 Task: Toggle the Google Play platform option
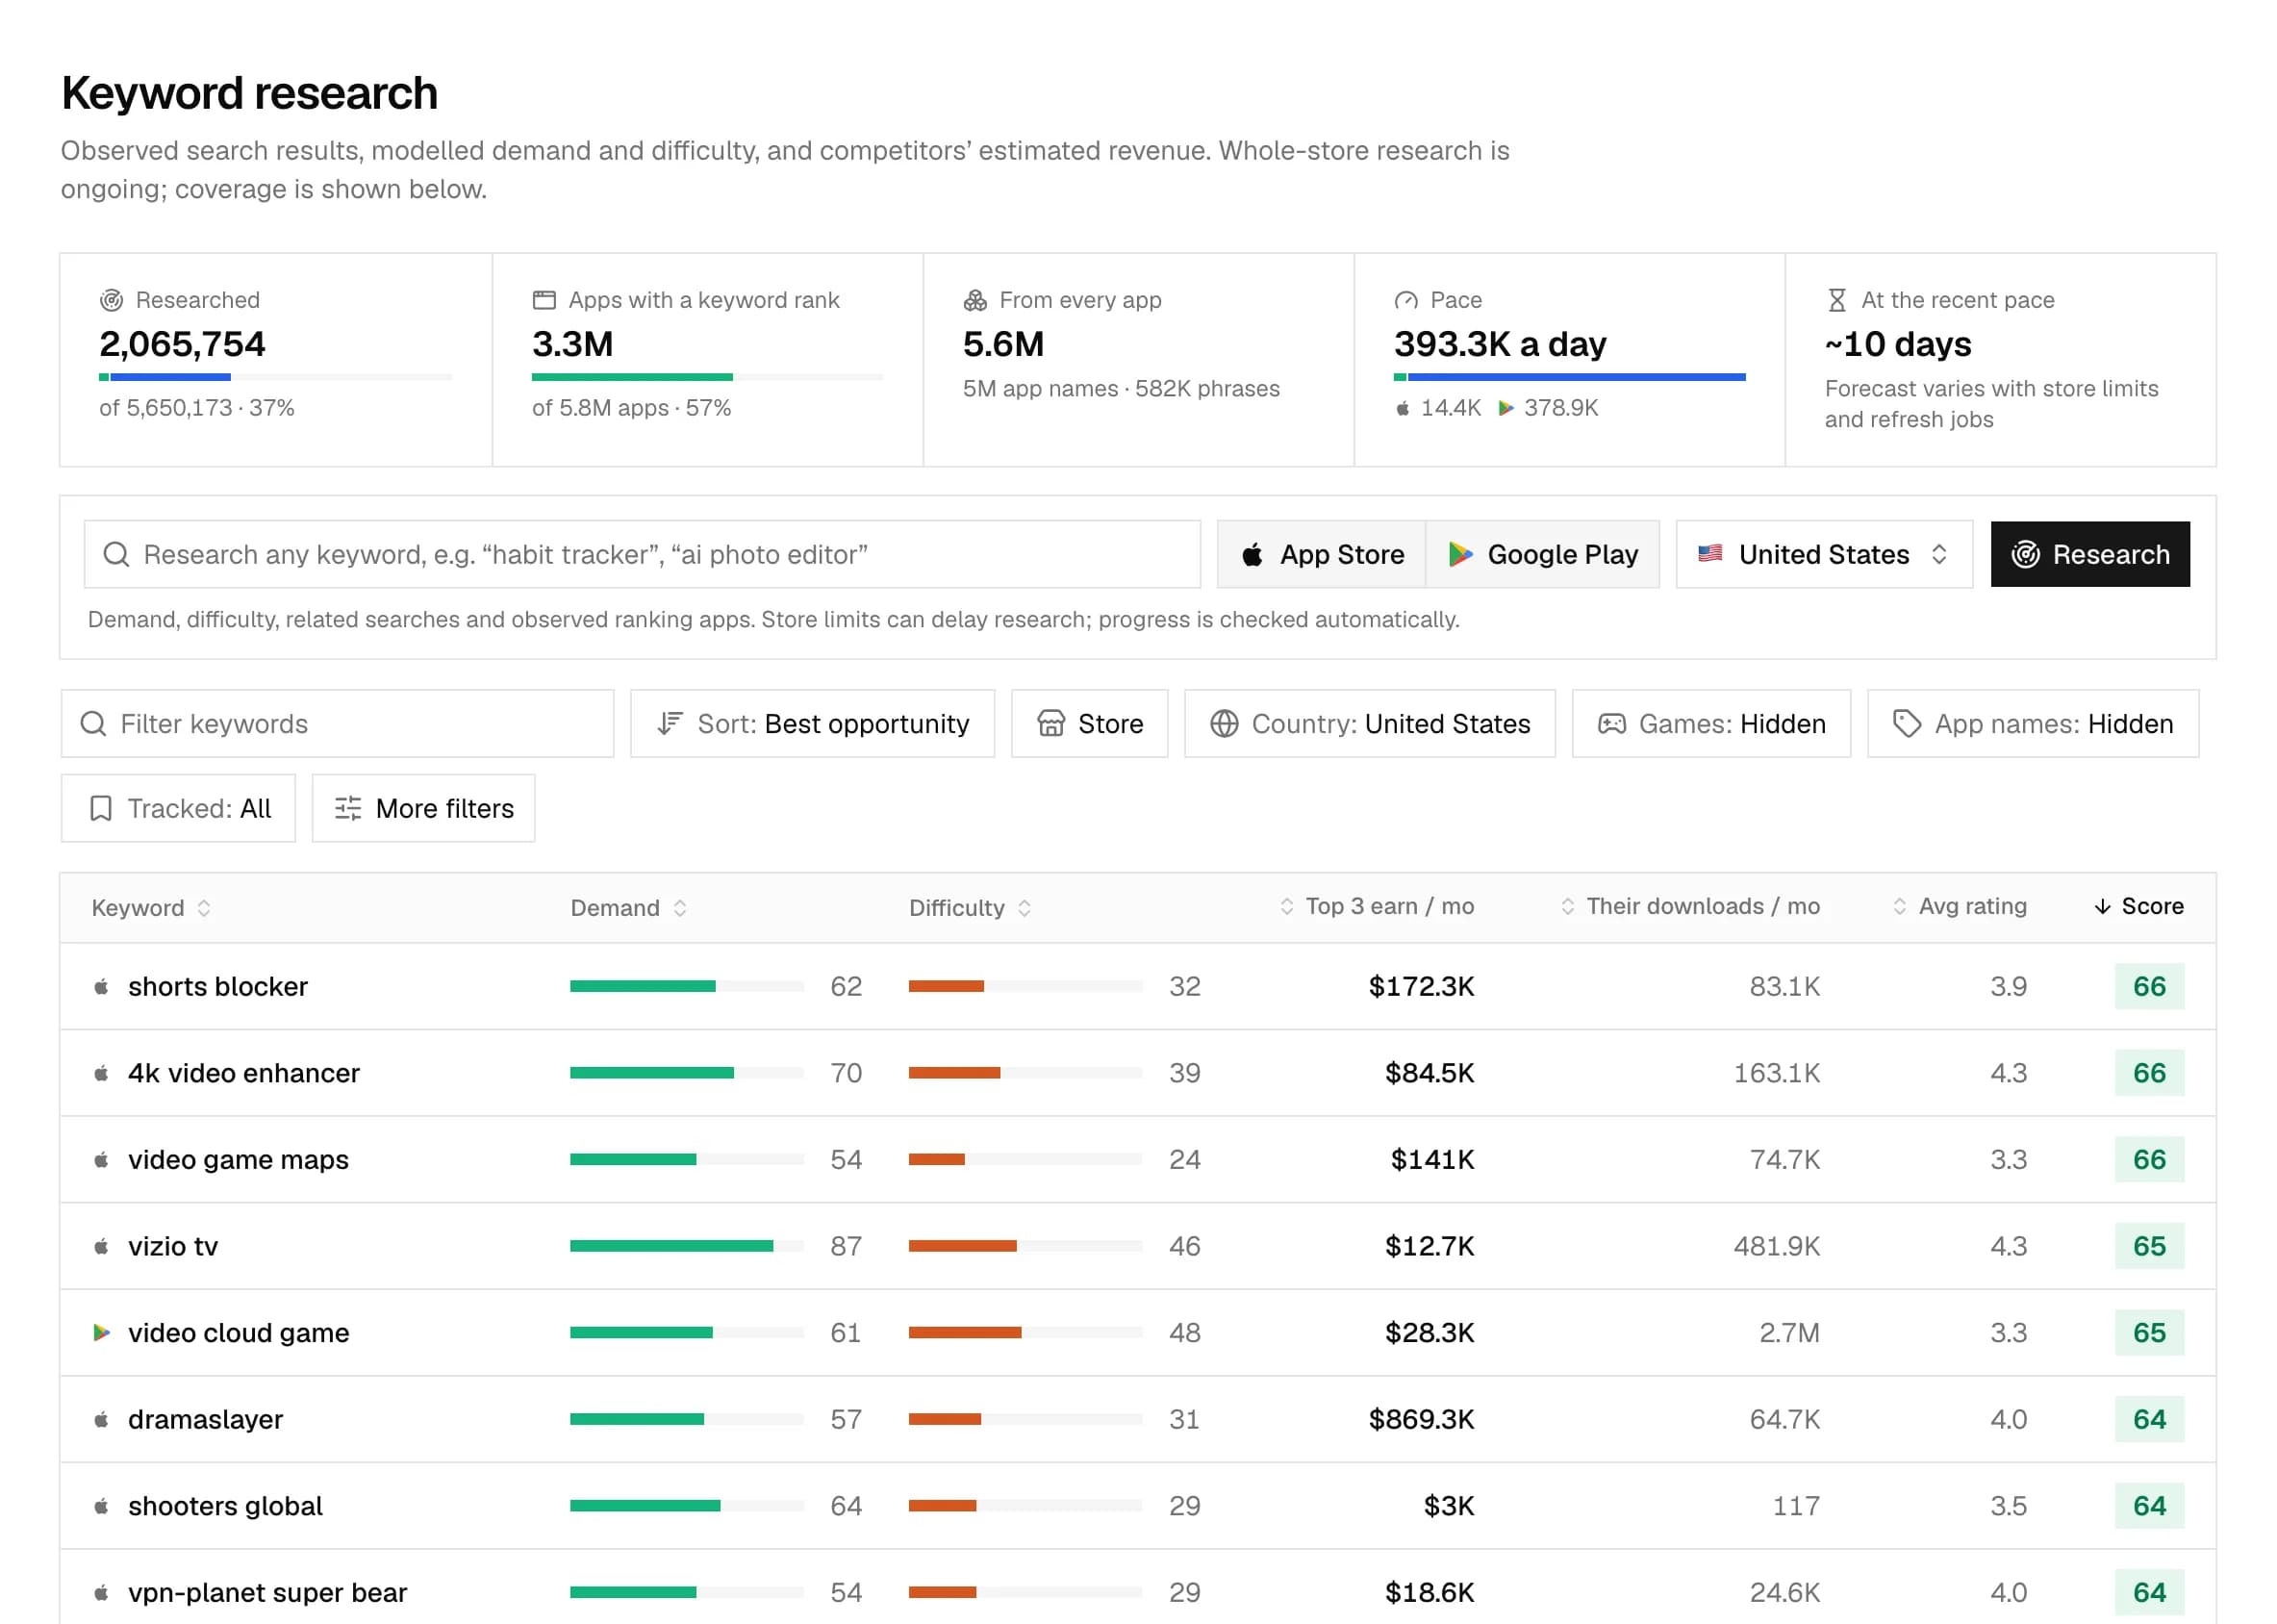(x=1543, y=554)
